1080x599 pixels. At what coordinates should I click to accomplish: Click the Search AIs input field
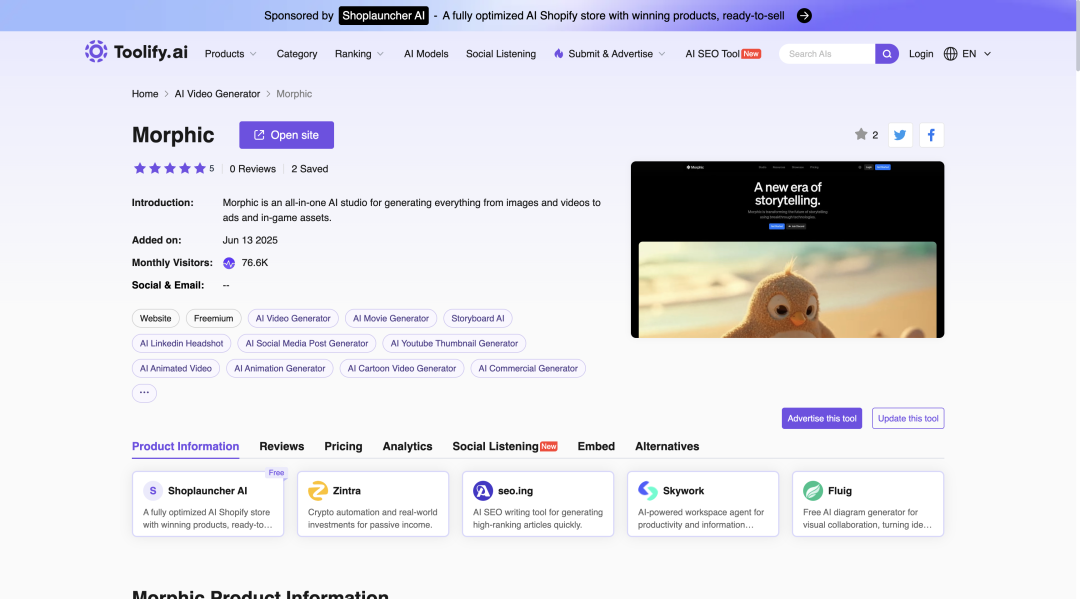pyautogui.click(x=827, y=54)
